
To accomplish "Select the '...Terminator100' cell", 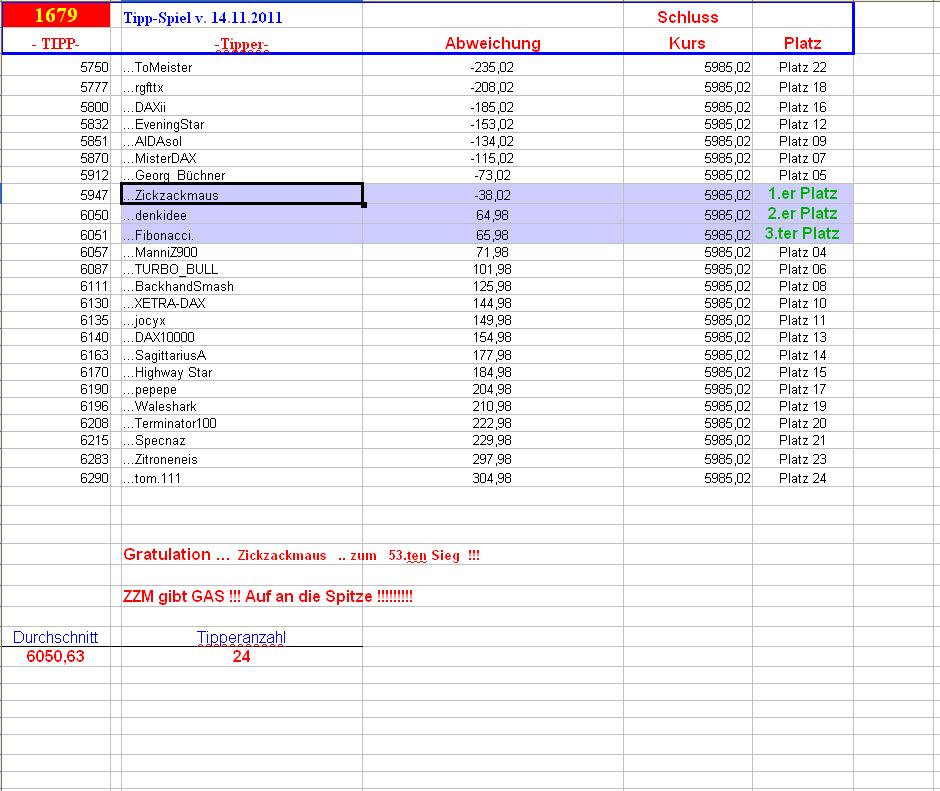I will coord(242,423).
